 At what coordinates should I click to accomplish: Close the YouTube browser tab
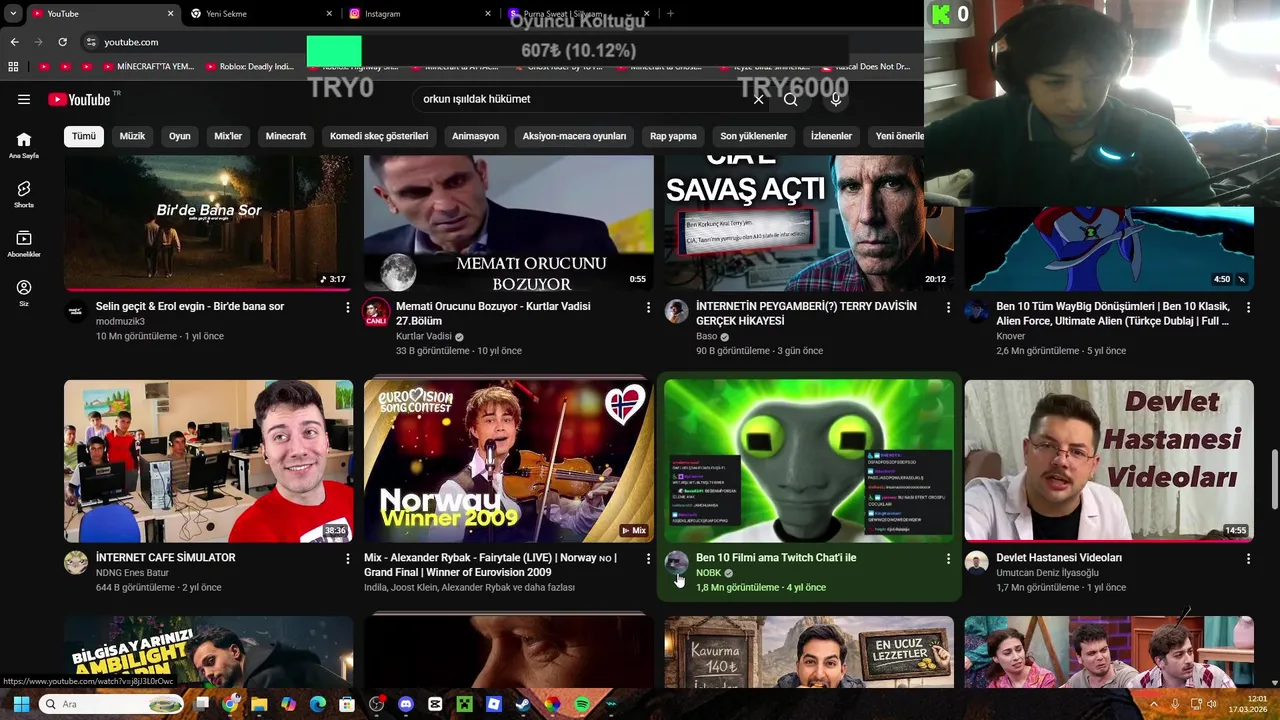(x=170, y=14)
